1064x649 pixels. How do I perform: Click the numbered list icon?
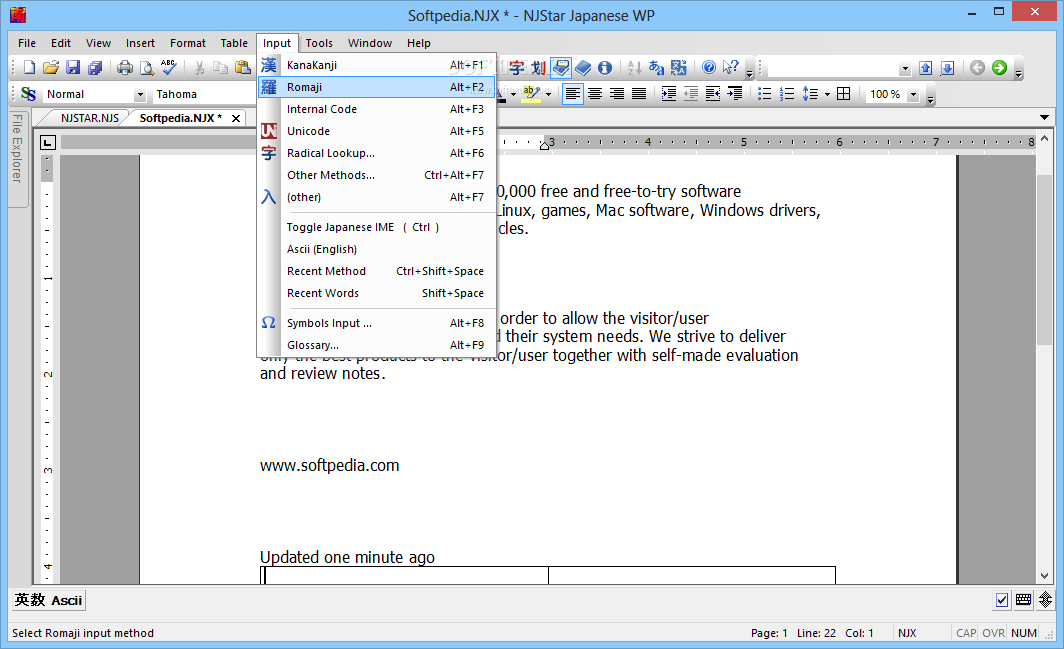787,94
